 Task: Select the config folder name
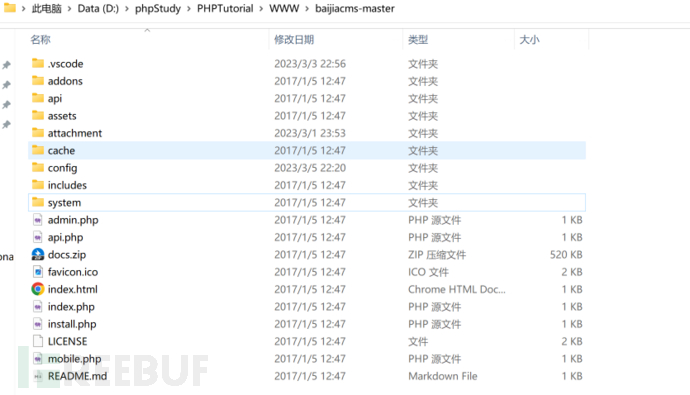pyautogui.click(x=62, y=168)
